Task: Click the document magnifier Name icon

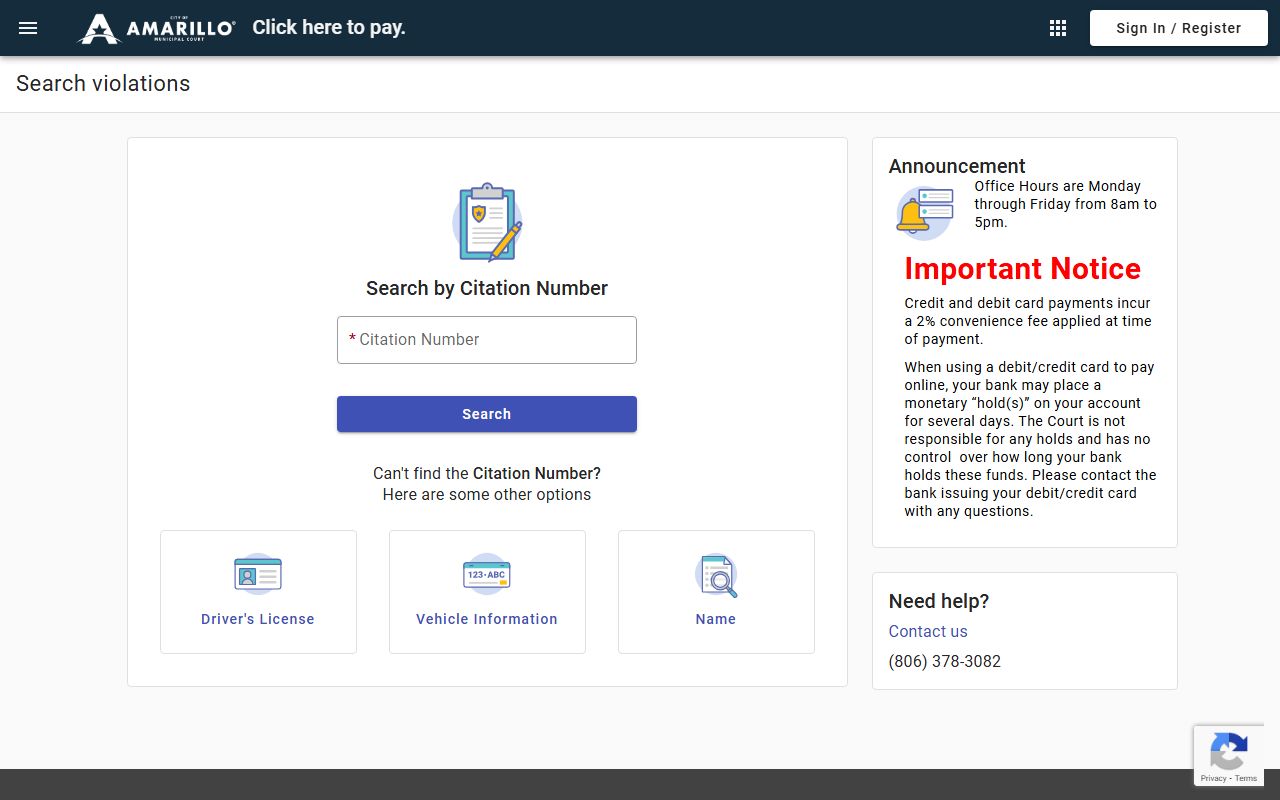Action: point(716,575)
